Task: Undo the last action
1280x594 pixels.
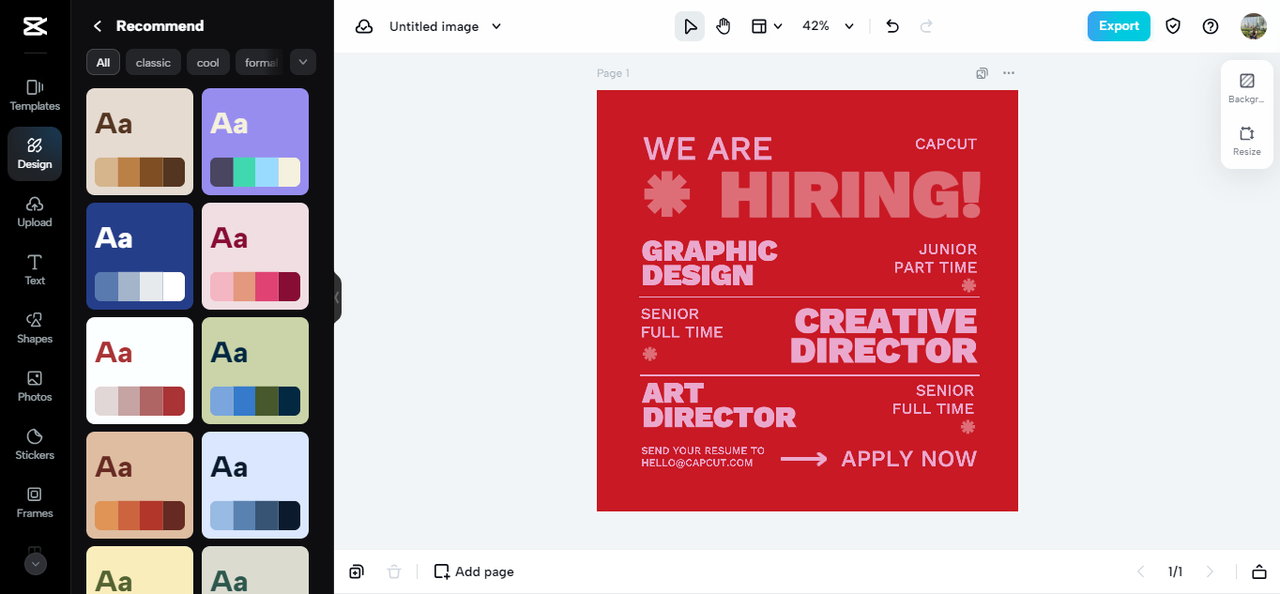Action: pos(893,26)
